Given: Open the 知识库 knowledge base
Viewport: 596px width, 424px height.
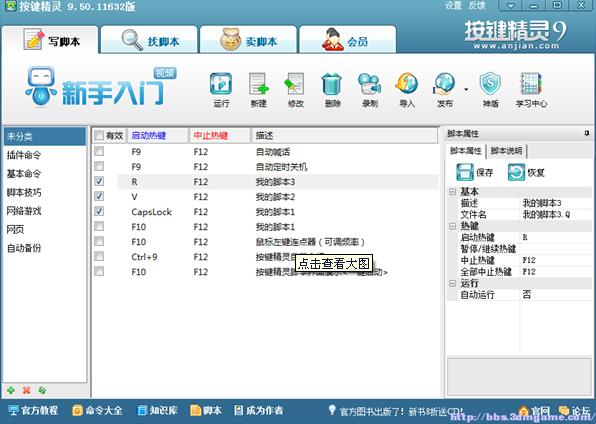Looking at the screenshot, I should tap(157, 410).
